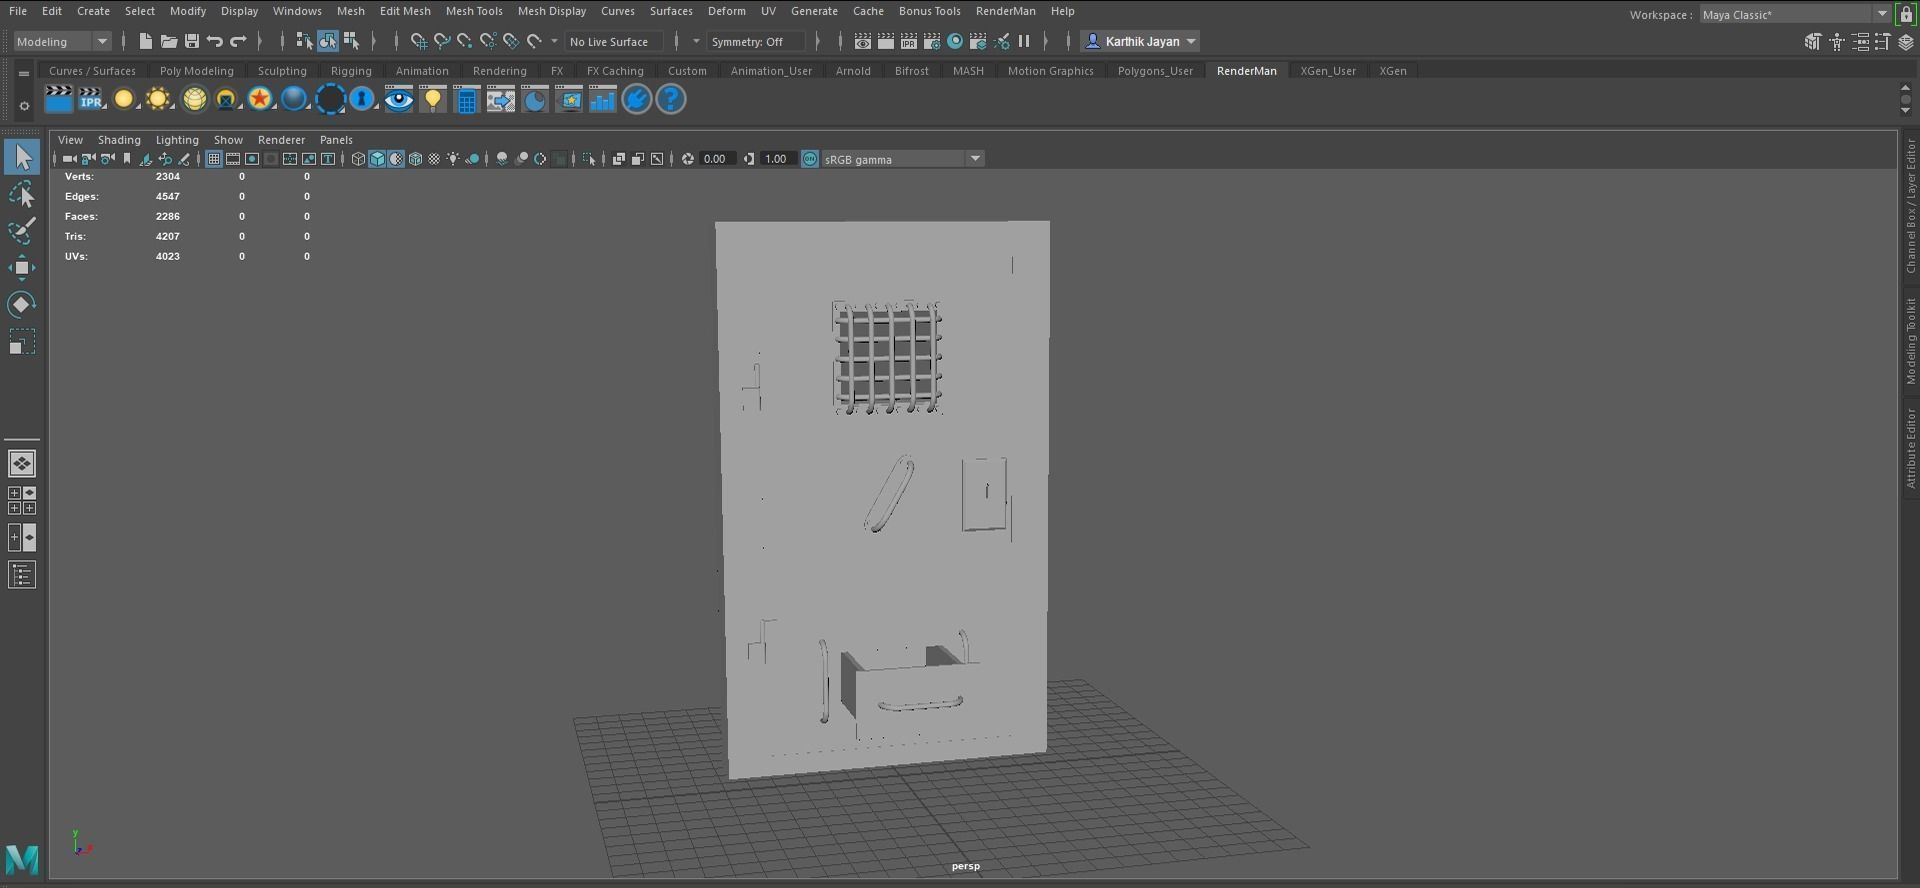Toggle Use All Lights bulb in viewport
The width and height of the screenshot is (1920, 888).
453,159
